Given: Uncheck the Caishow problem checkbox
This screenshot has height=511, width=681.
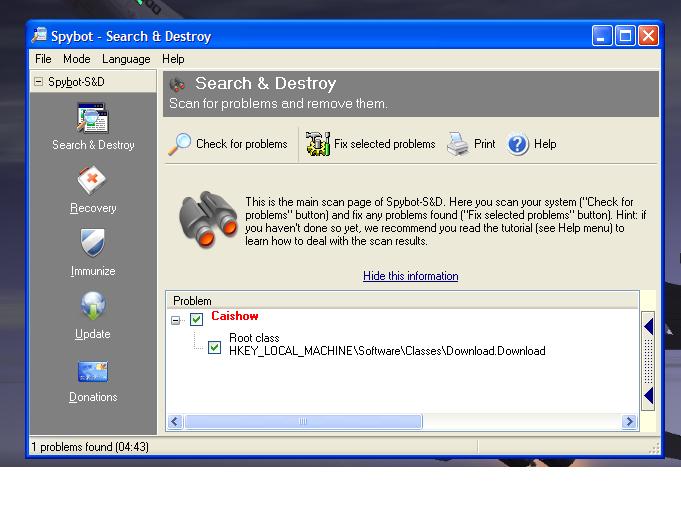Looking at the screenshot, I should (x=196, y=320).
